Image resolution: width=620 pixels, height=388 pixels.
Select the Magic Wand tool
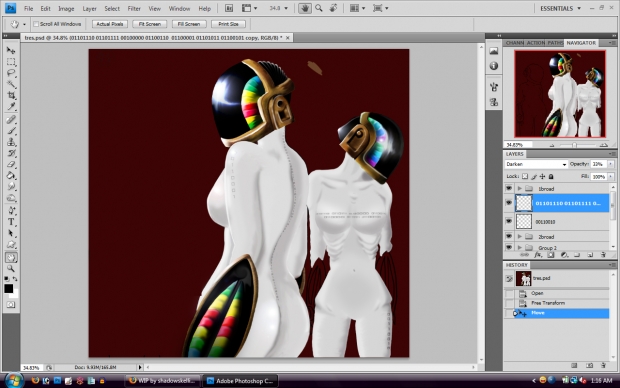click(x=11, y=84)
